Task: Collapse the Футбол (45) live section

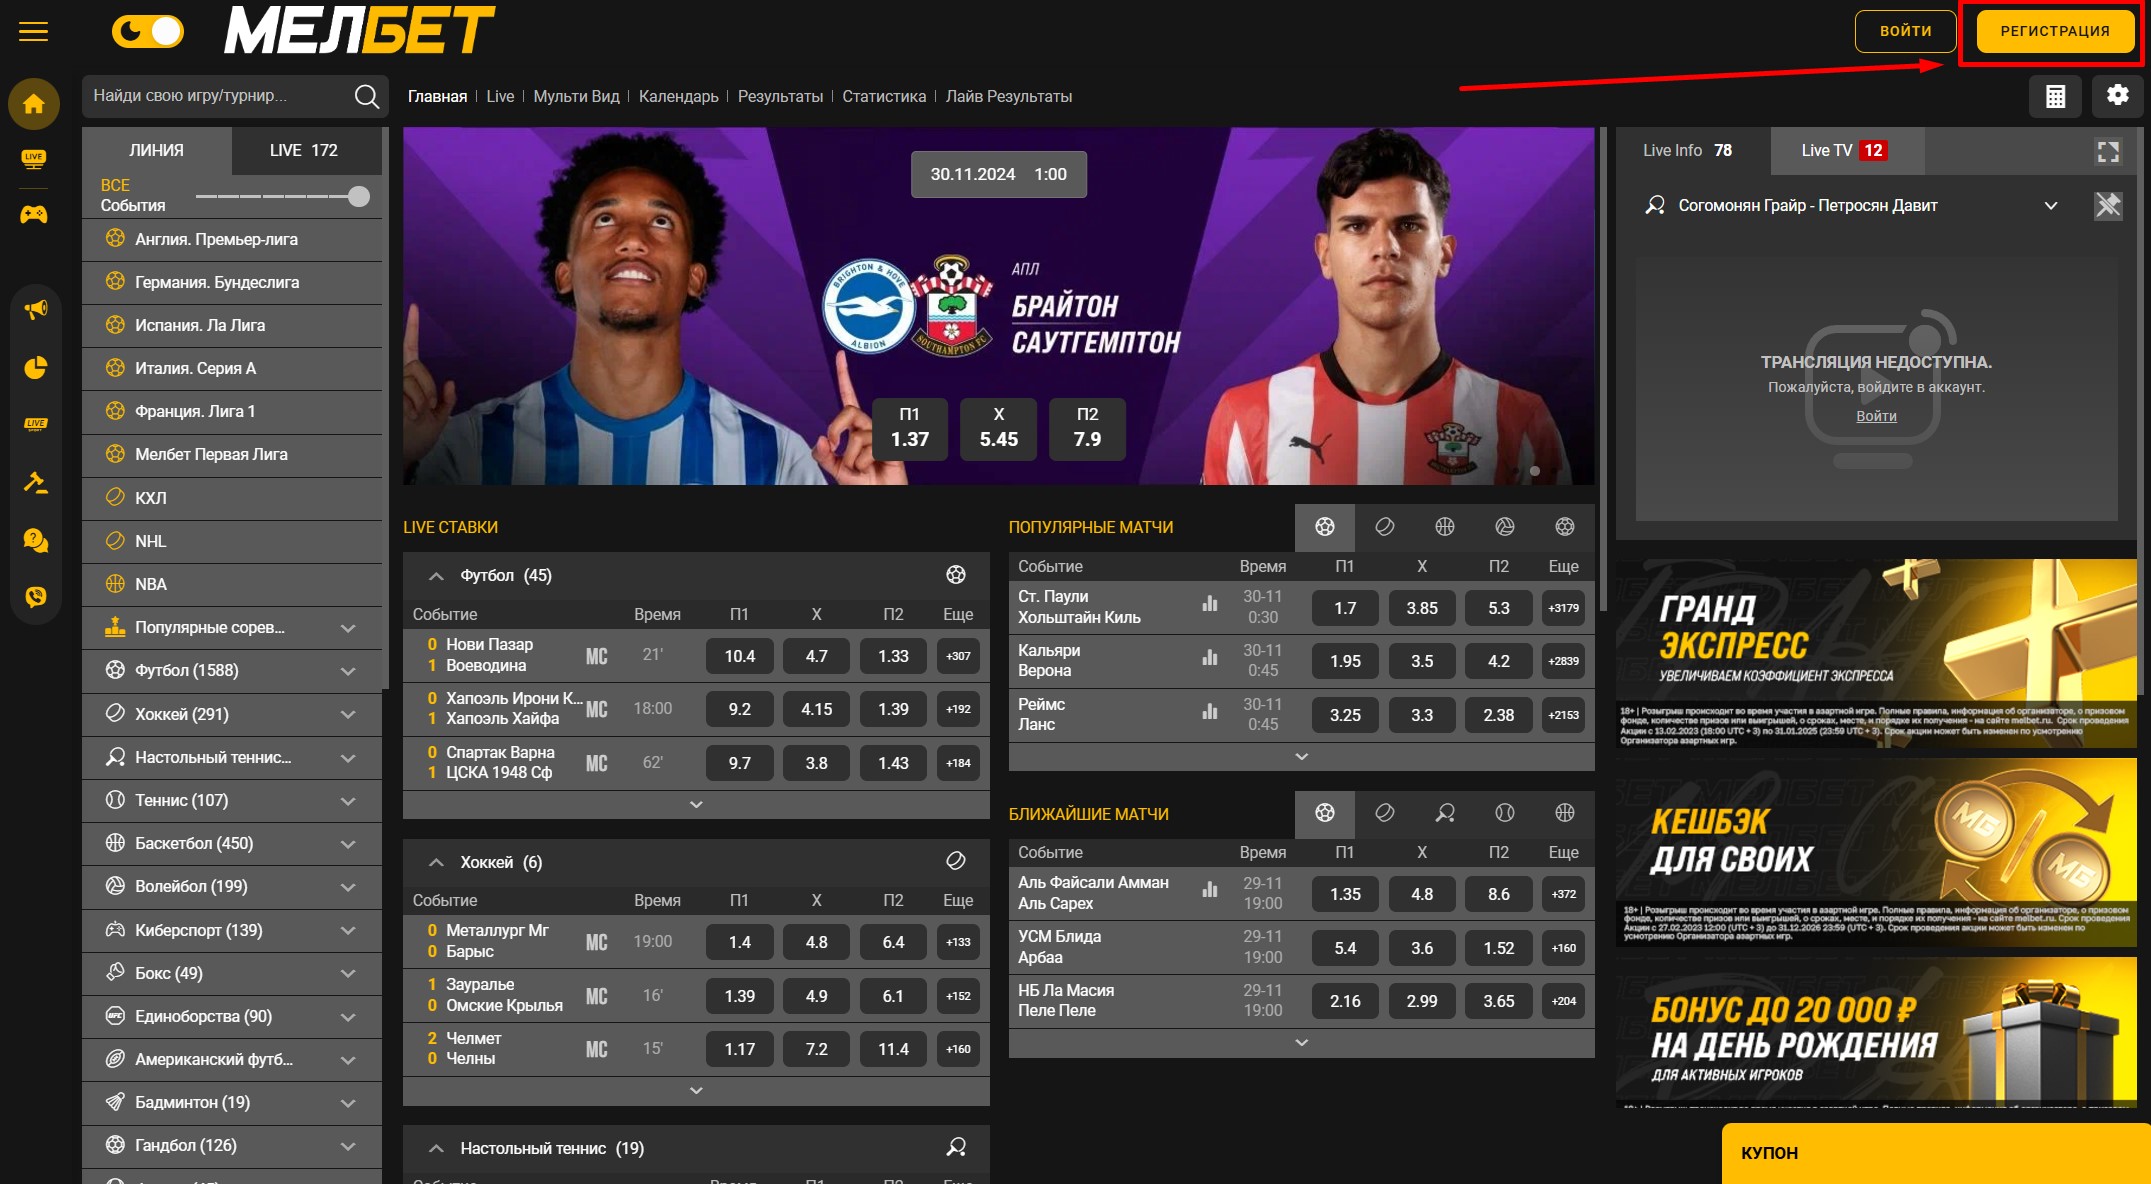Action: [436, 576]
